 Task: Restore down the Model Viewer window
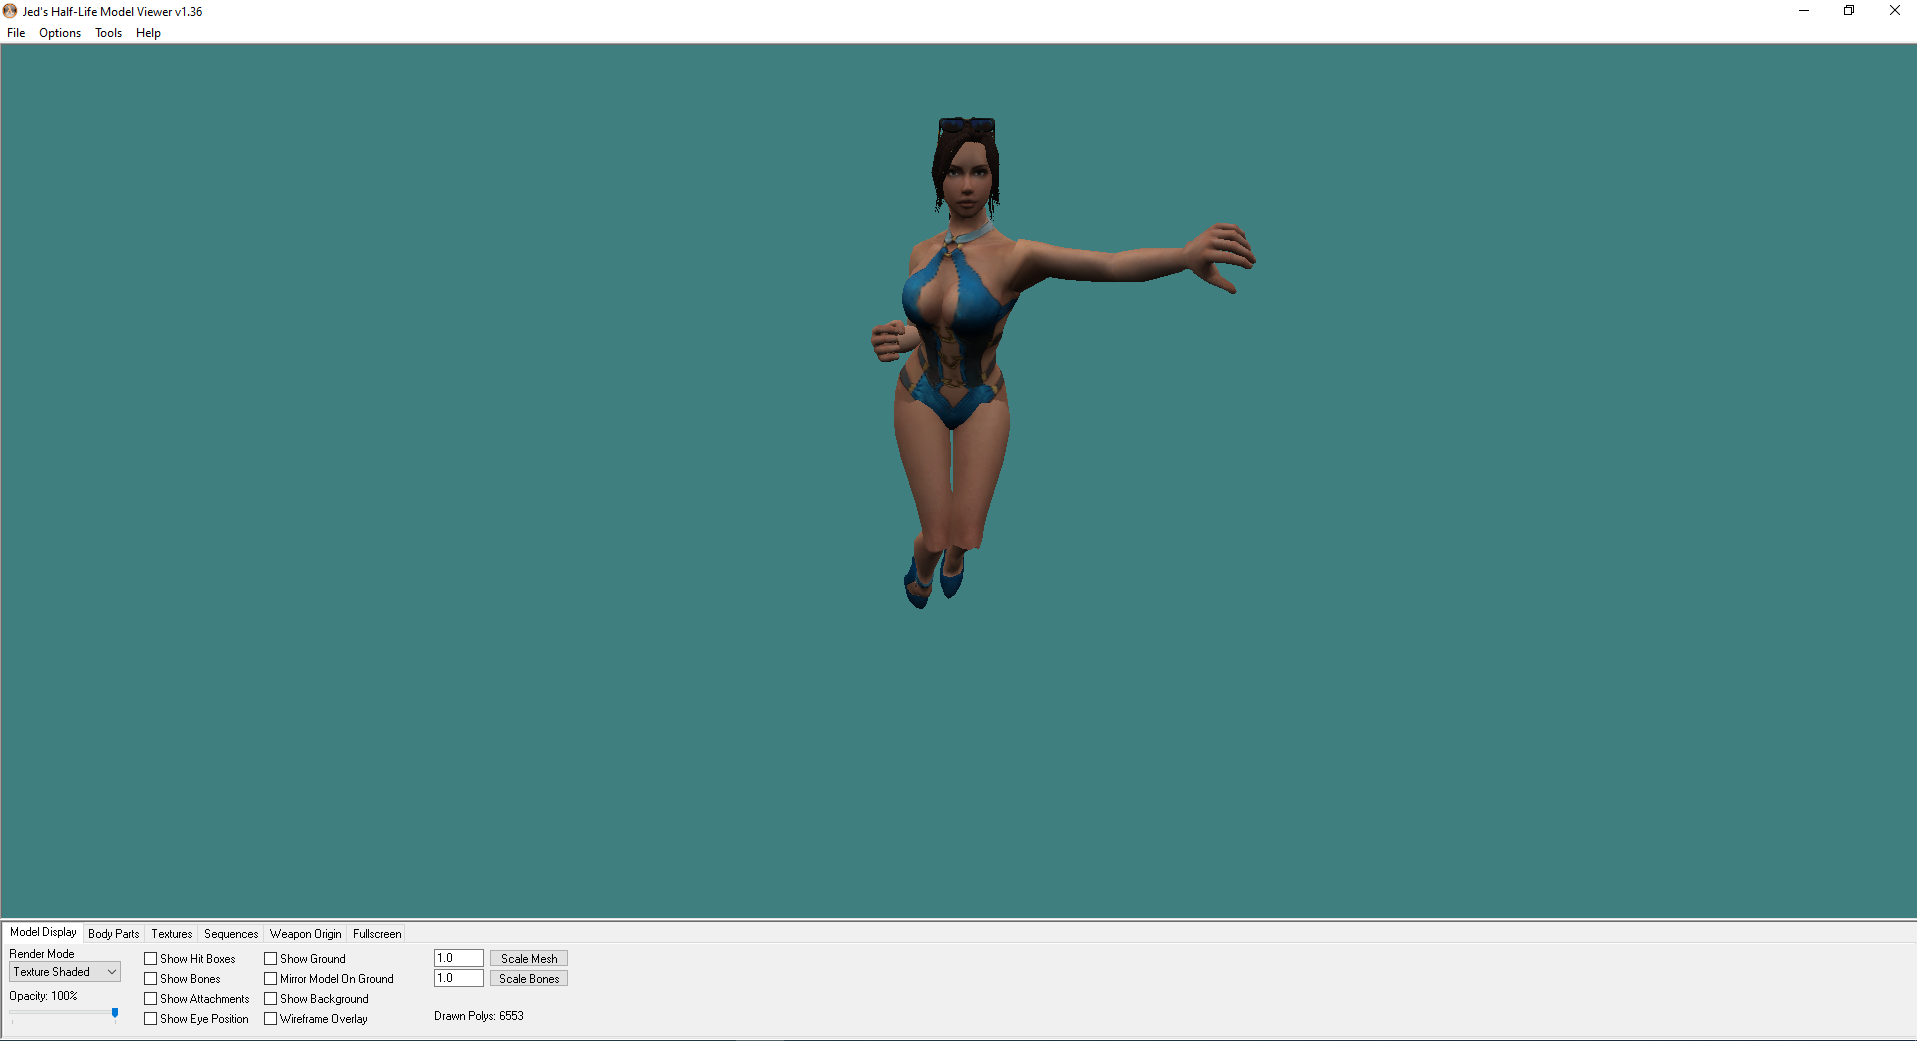pyautogui.click(x=1849, y=11)
